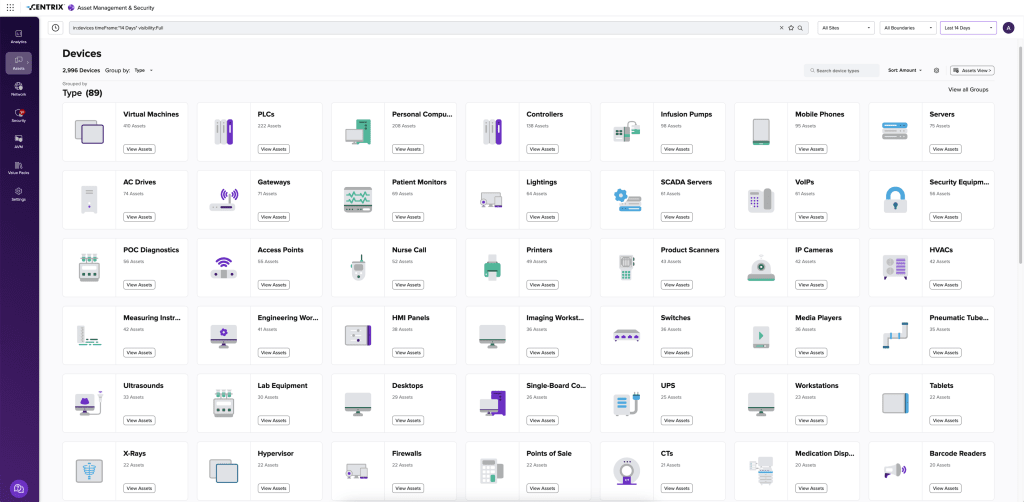Open Security in the sidebar

coord(19,116)
